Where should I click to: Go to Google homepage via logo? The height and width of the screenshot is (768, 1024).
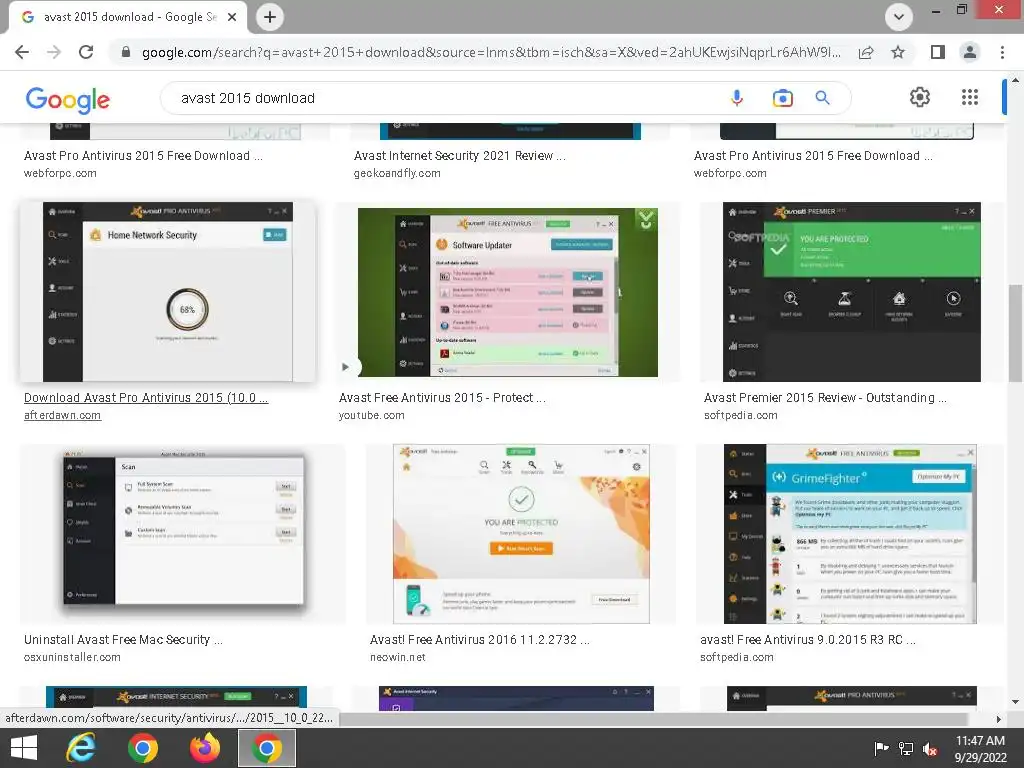click(x=68, y=99)
